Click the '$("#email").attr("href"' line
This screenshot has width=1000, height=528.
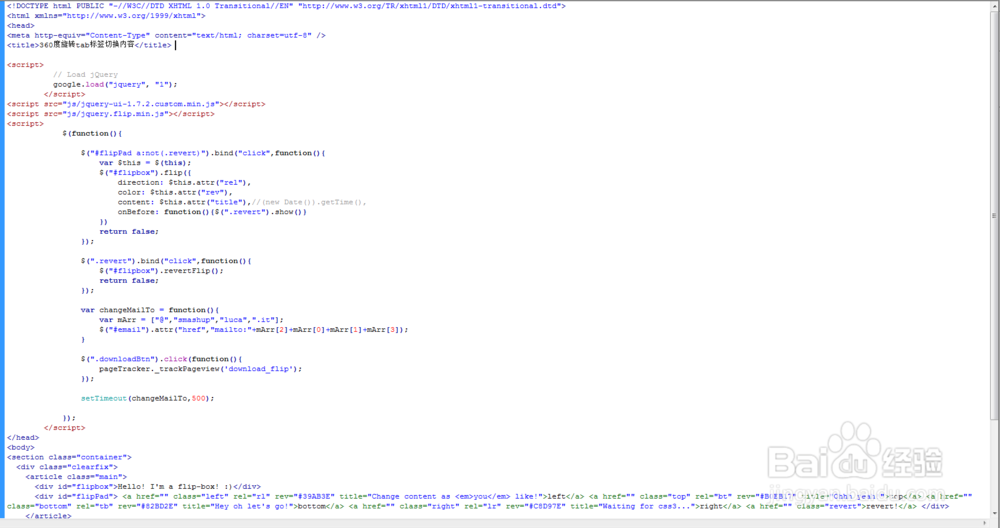253,330
